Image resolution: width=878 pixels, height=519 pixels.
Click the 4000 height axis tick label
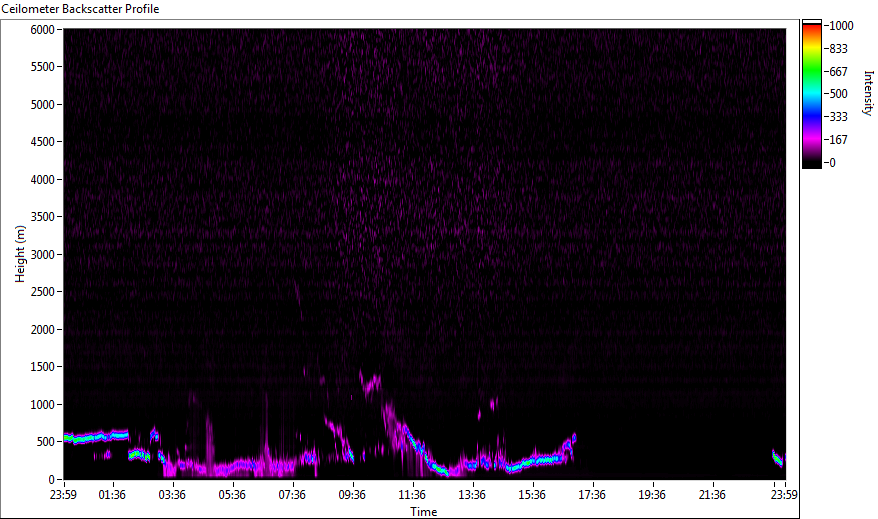pyautogui.click(x=43, y=180)
